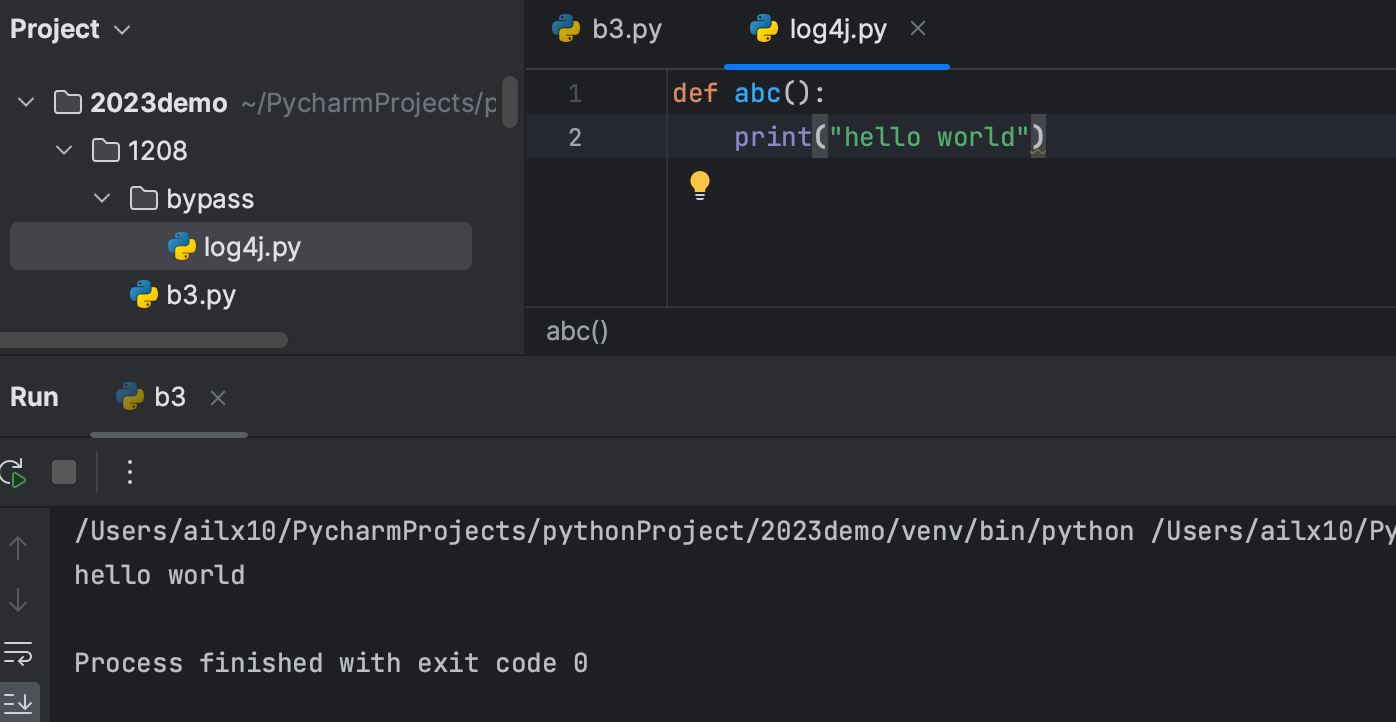Toggle scroll to end of output

click(18, 703)
